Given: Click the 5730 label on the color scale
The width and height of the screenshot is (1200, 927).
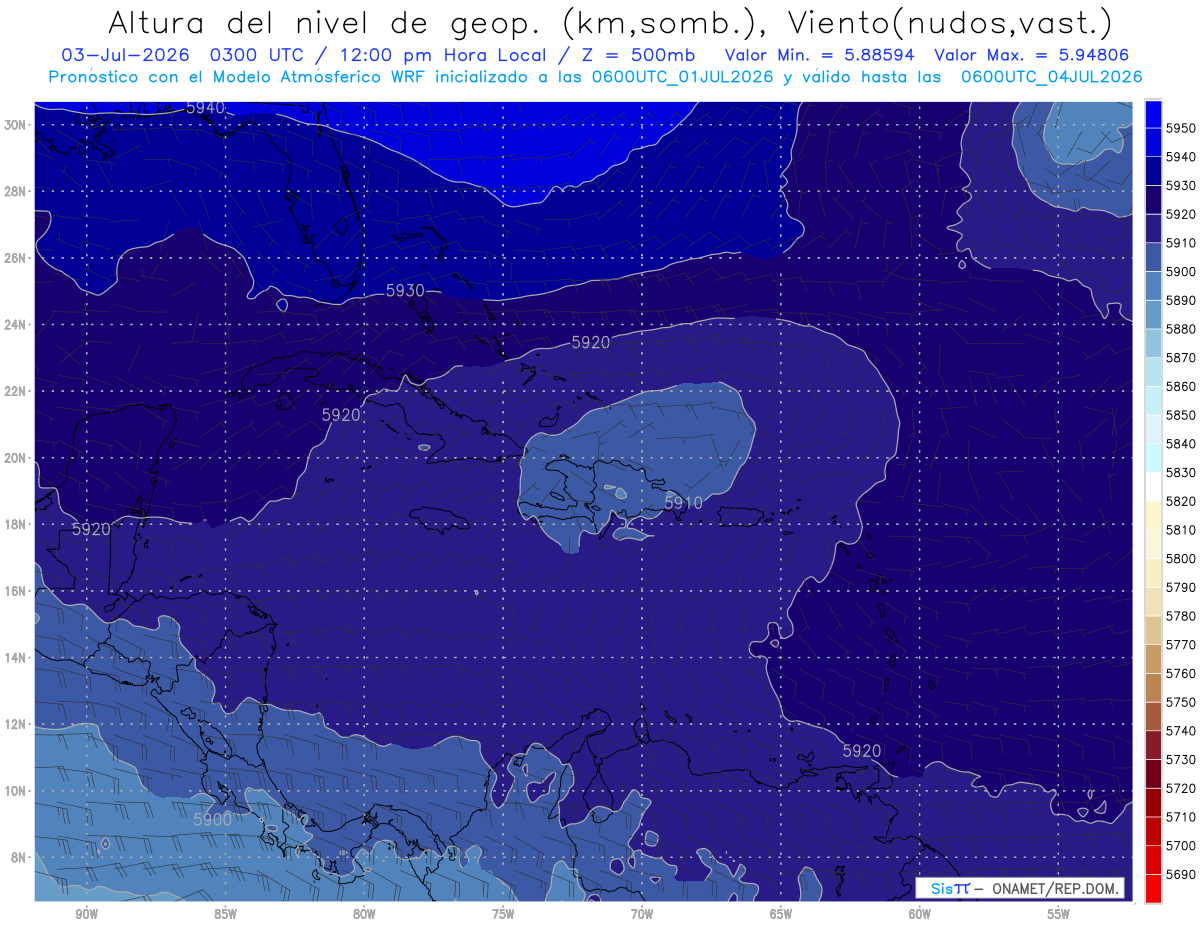Looking at the screenshot, I should 1181,760.
